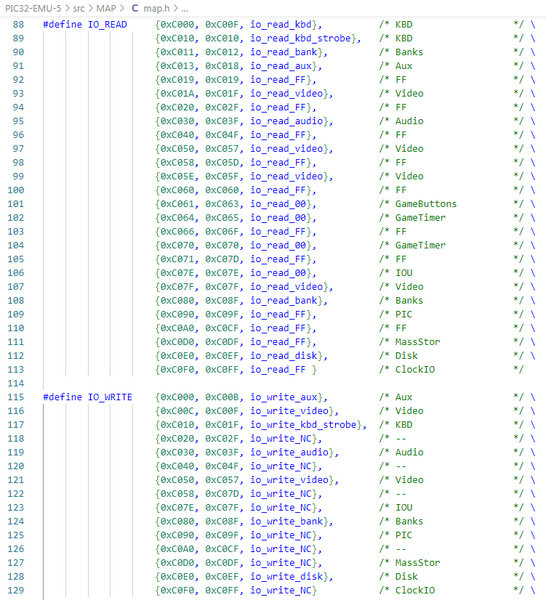Click io_read_audio on line 95
The height and width of the screenshot is (600, 546).
[287, 121]
